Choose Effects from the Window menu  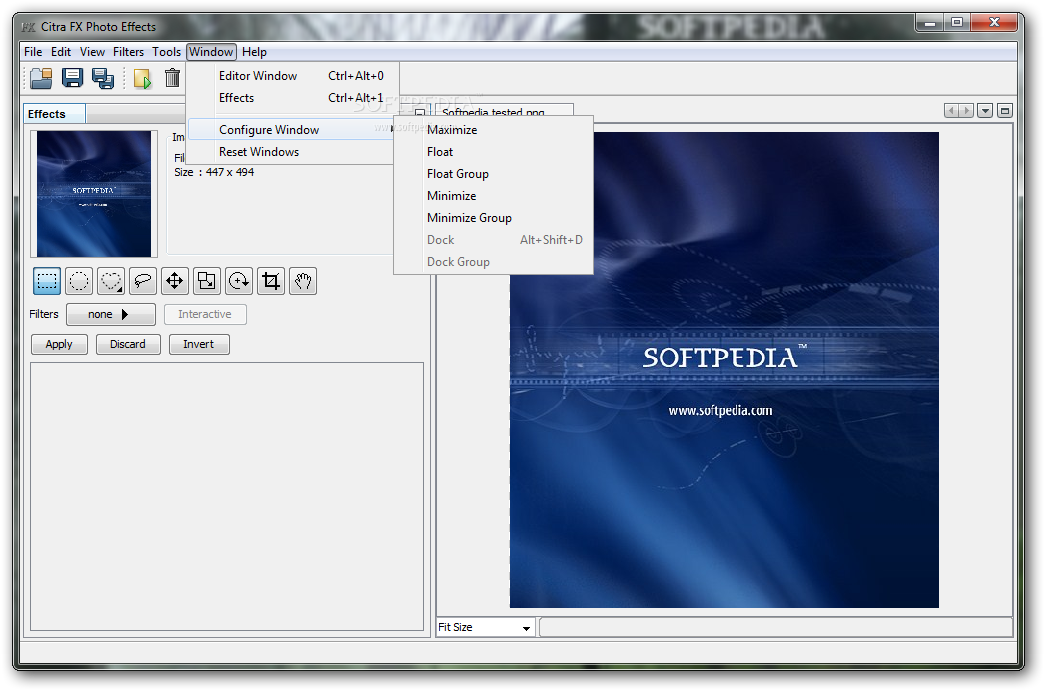293,98
